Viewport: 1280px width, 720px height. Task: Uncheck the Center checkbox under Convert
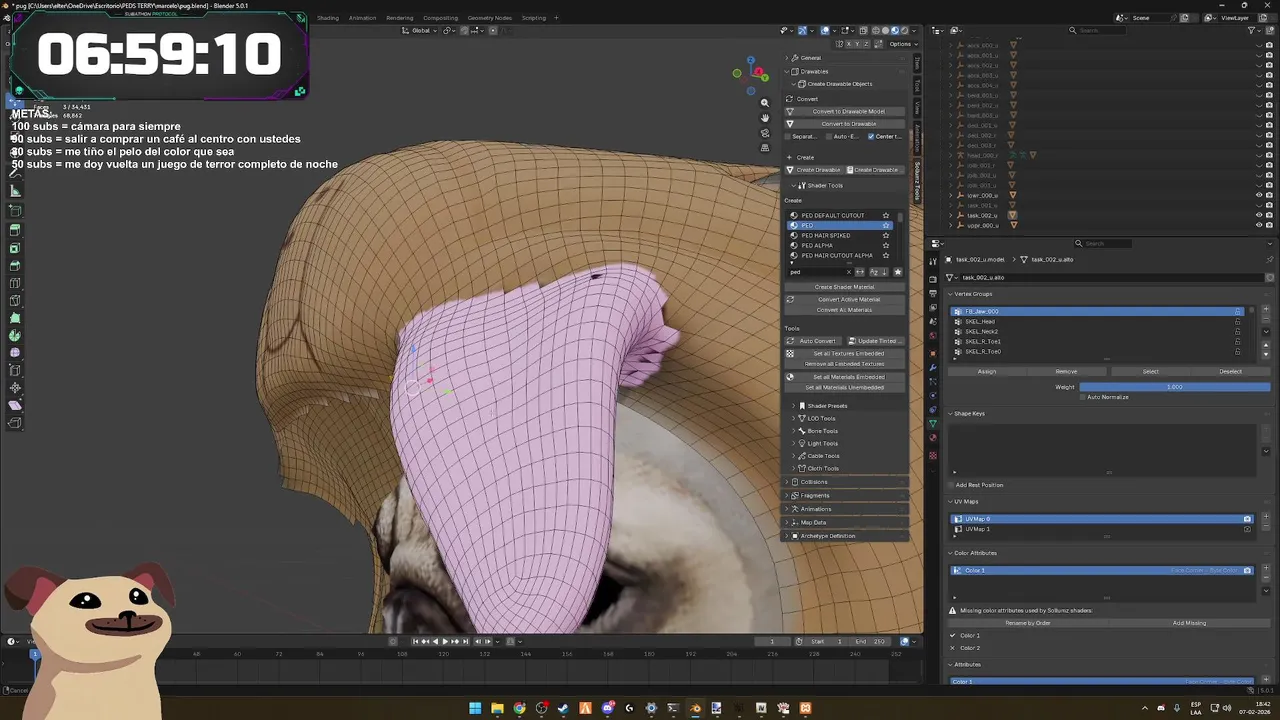tap(871, 136)
